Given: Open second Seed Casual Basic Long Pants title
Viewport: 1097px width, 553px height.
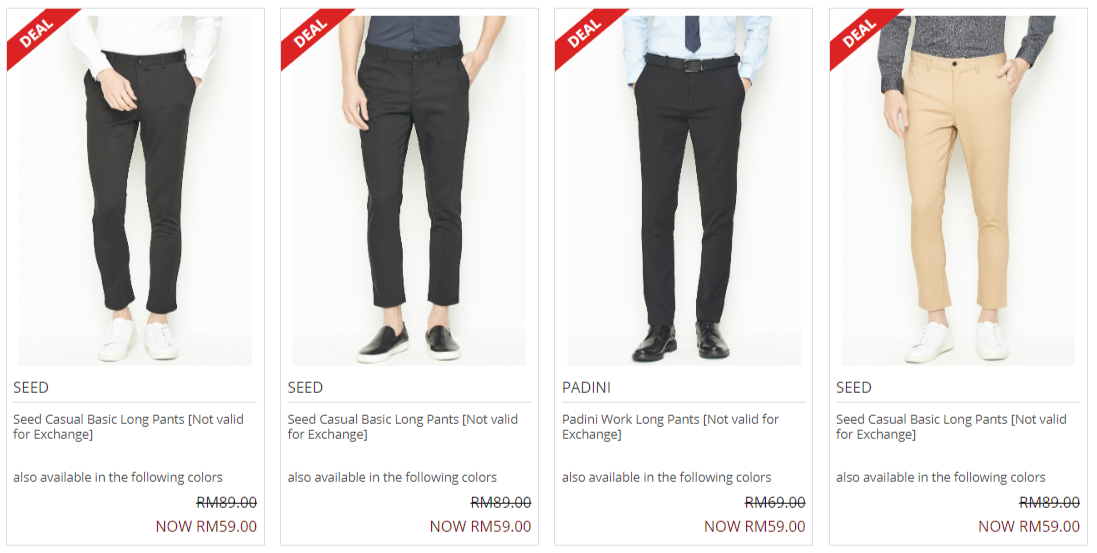Looking at the screenshot, I should tap(403, 427).
